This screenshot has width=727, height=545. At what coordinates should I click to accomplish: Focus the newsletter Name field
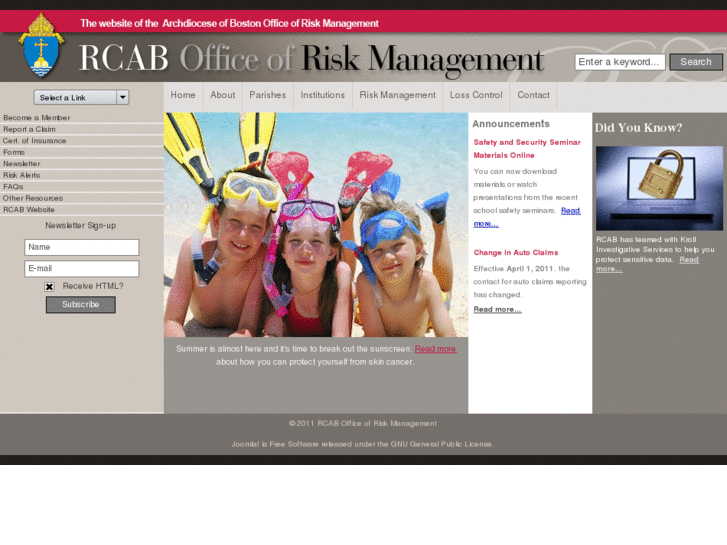click(x=82, y=247)
